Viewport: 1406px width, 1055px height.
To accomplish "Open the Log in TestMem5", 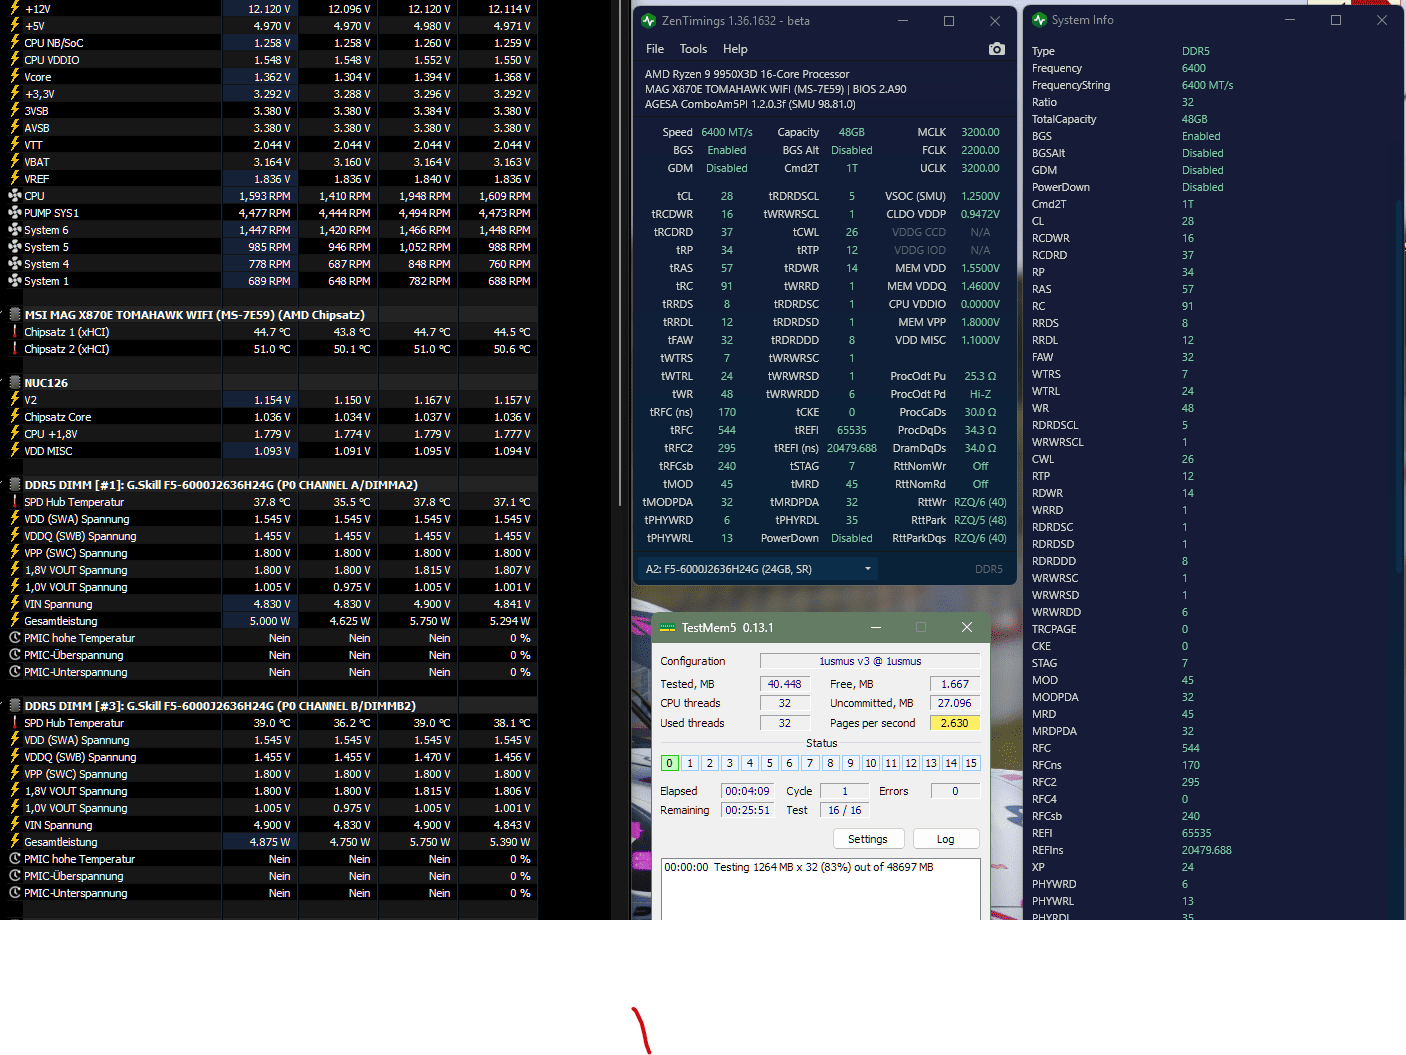I will pos(945,839).
